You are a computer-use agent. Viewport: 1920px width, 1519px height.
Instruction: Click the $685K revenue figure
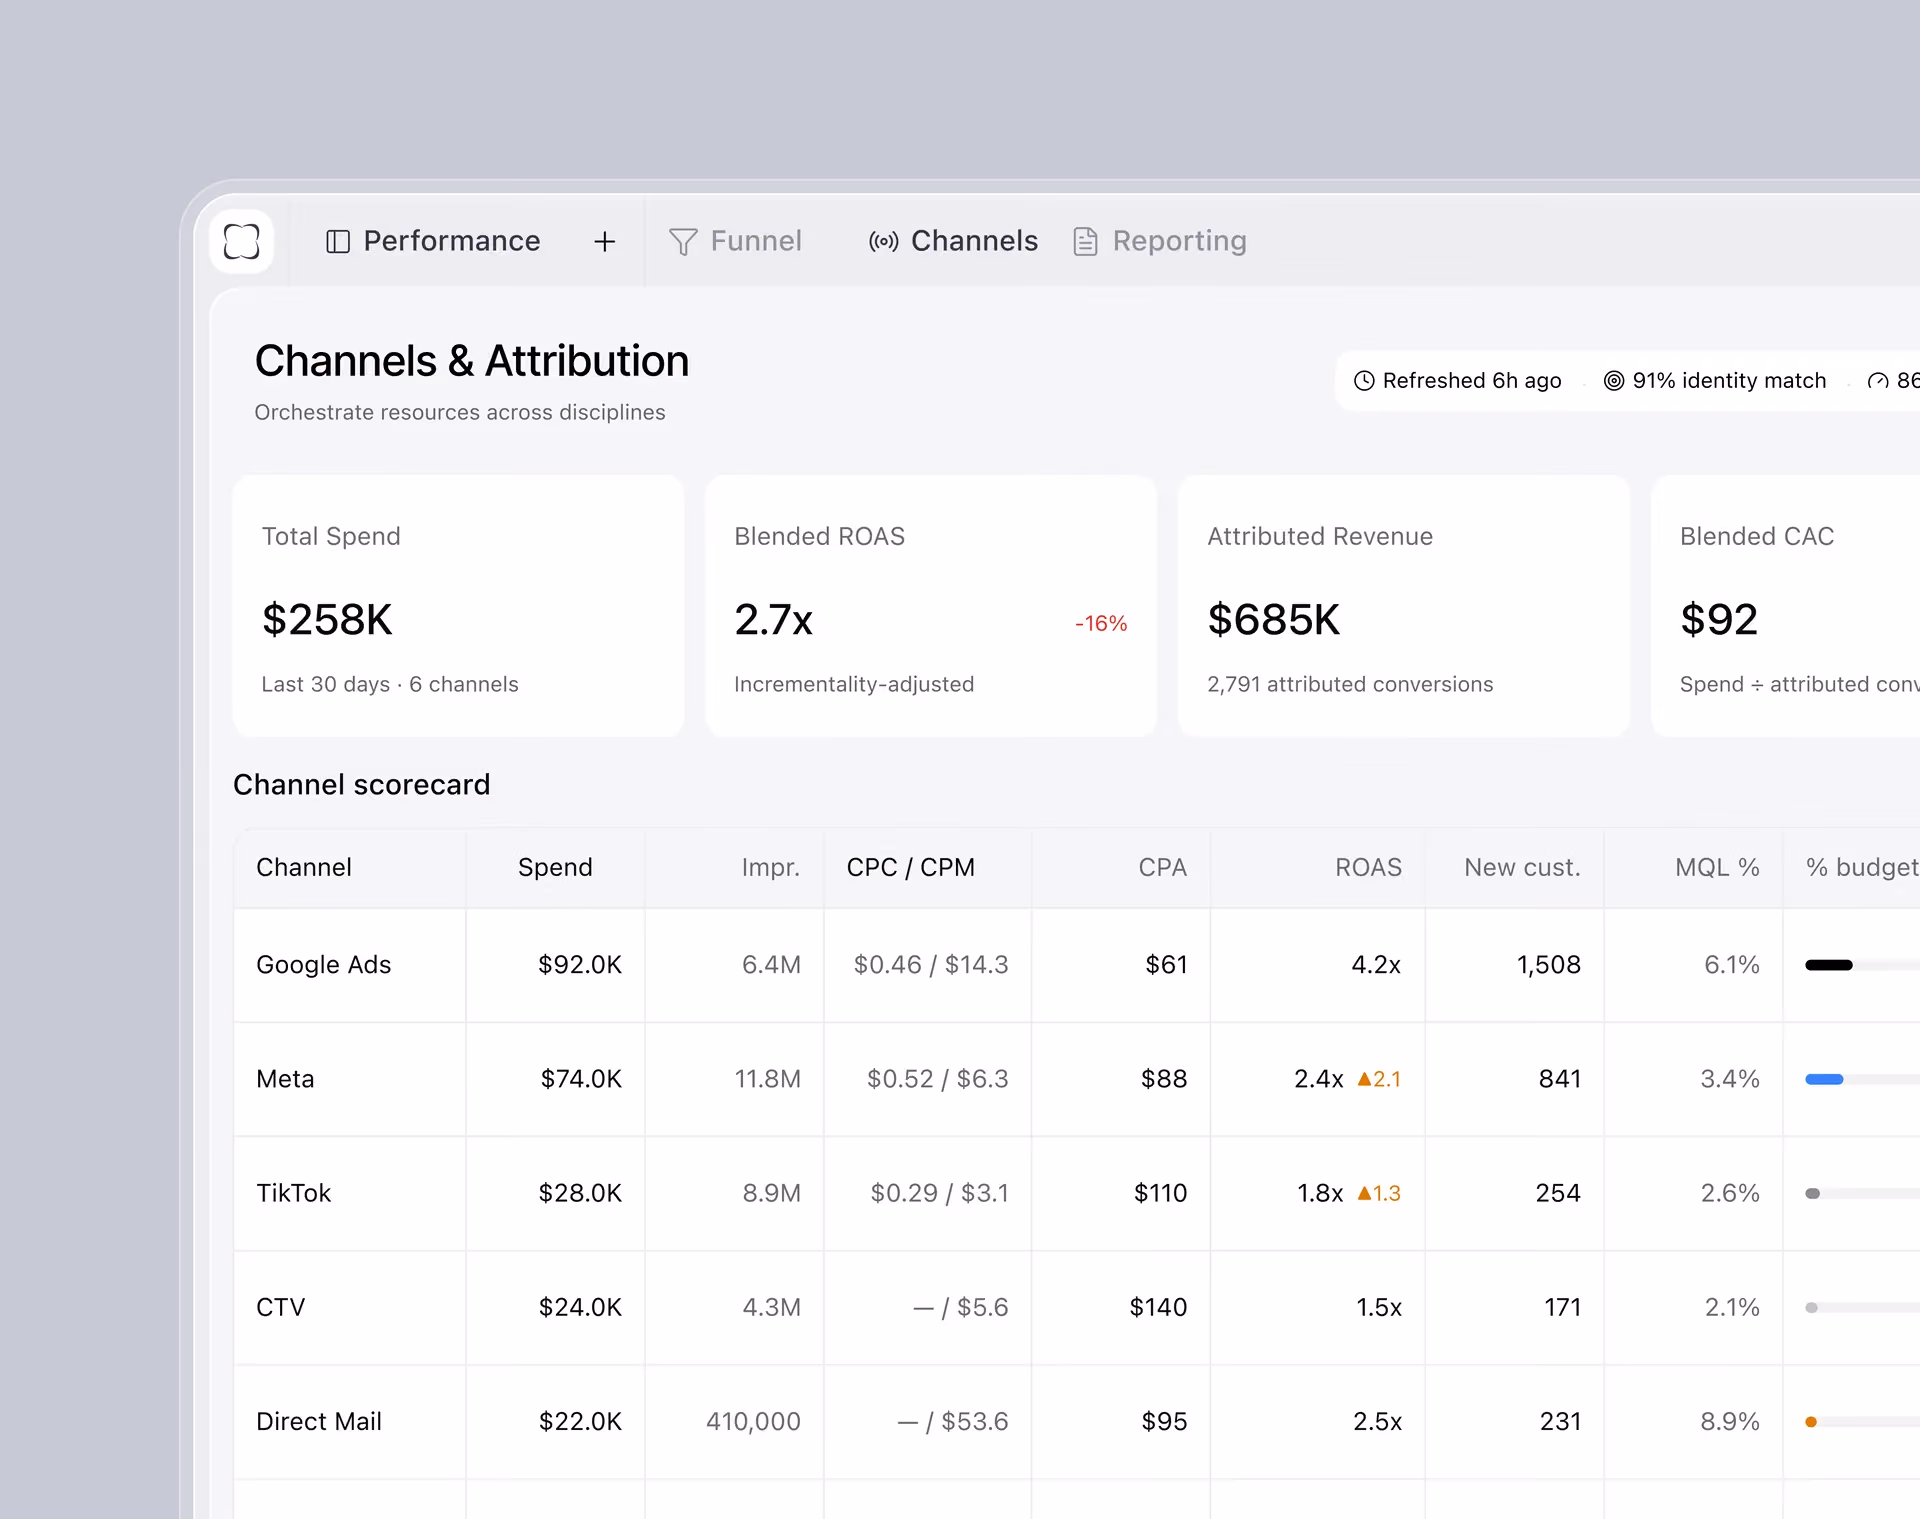pos(1274,620)
